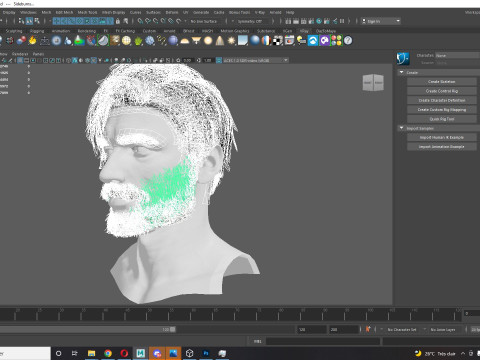Click the wood texture shelf icon
This screenshot has height=360, width=480.
click(115, 41)
